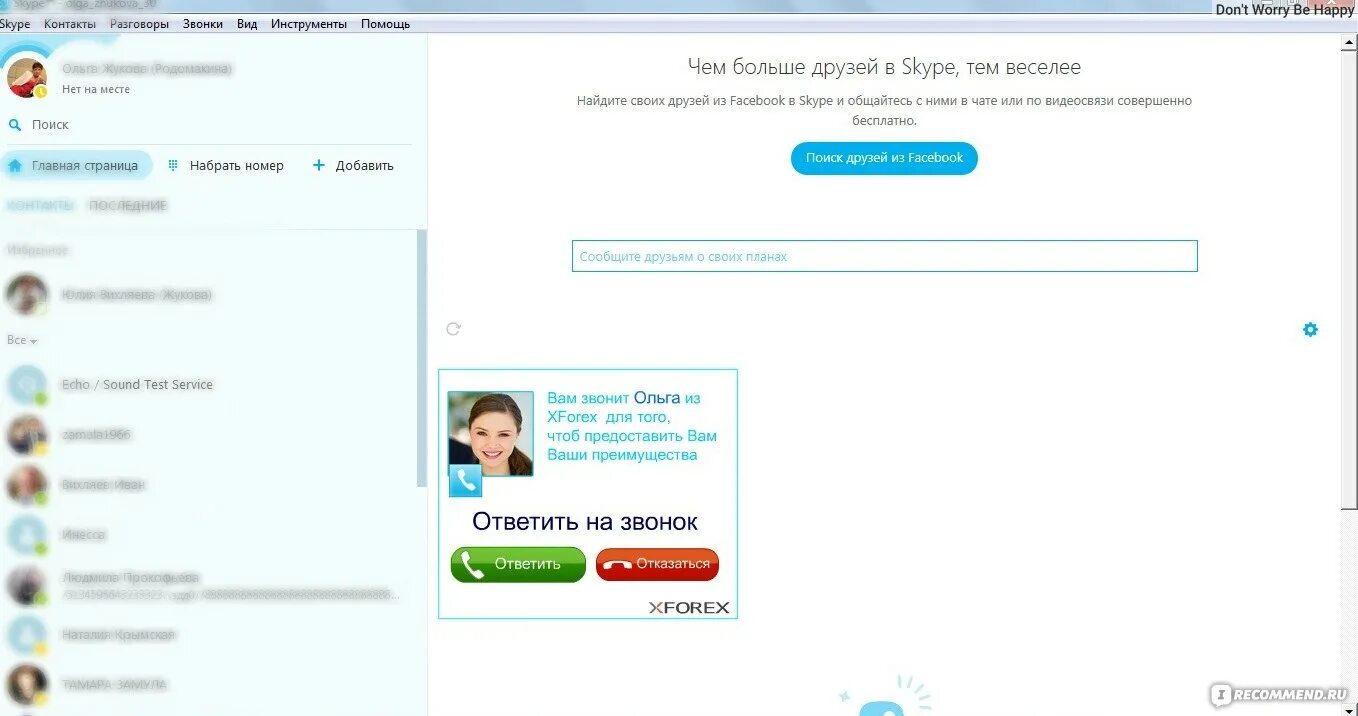Viewport: 1358px width, 716px height.
Task: Click the search magnifier icon
Action: [15, 125]
